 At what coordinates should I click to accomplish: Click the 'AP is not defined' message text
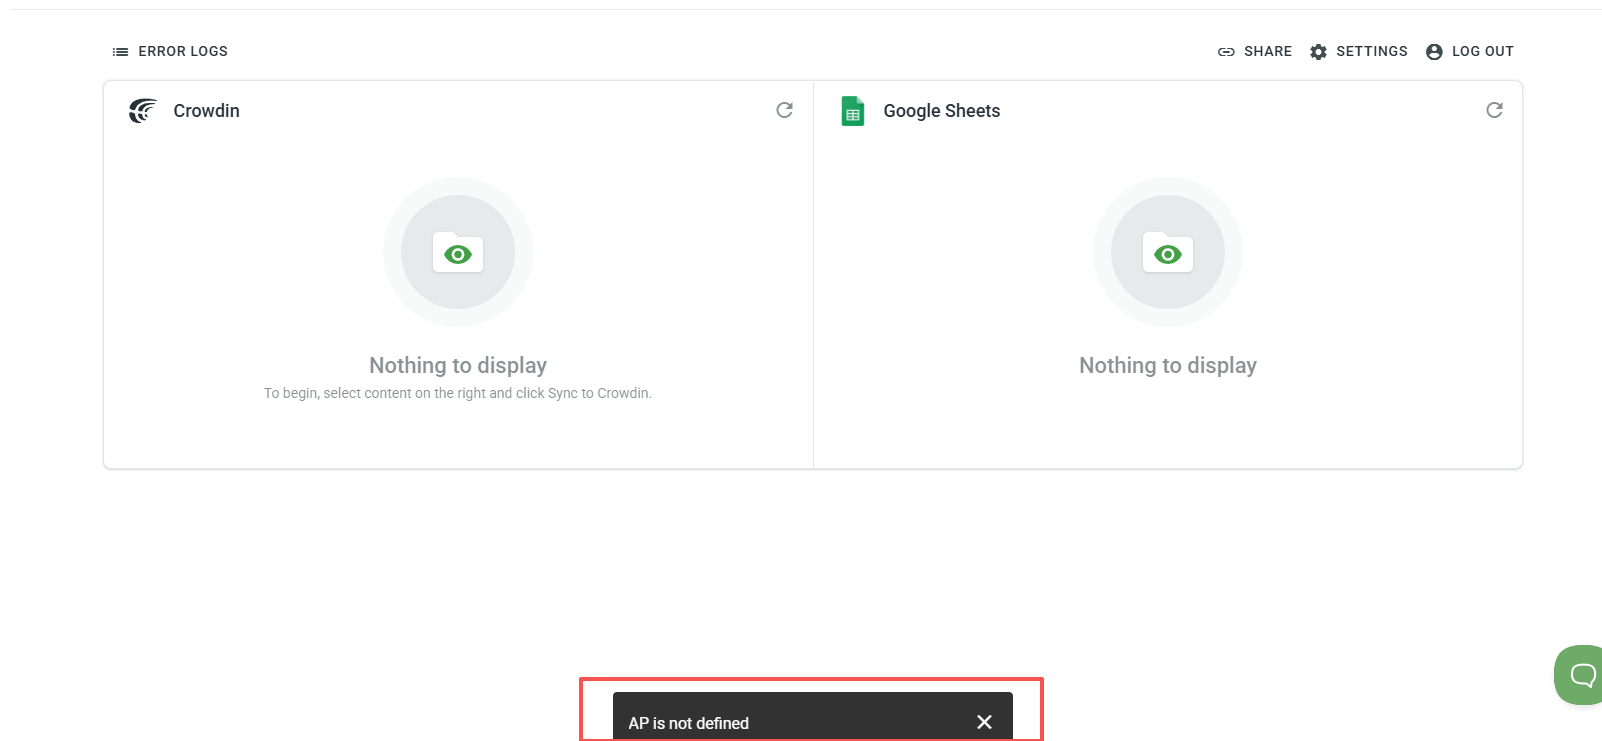point(688,723)
